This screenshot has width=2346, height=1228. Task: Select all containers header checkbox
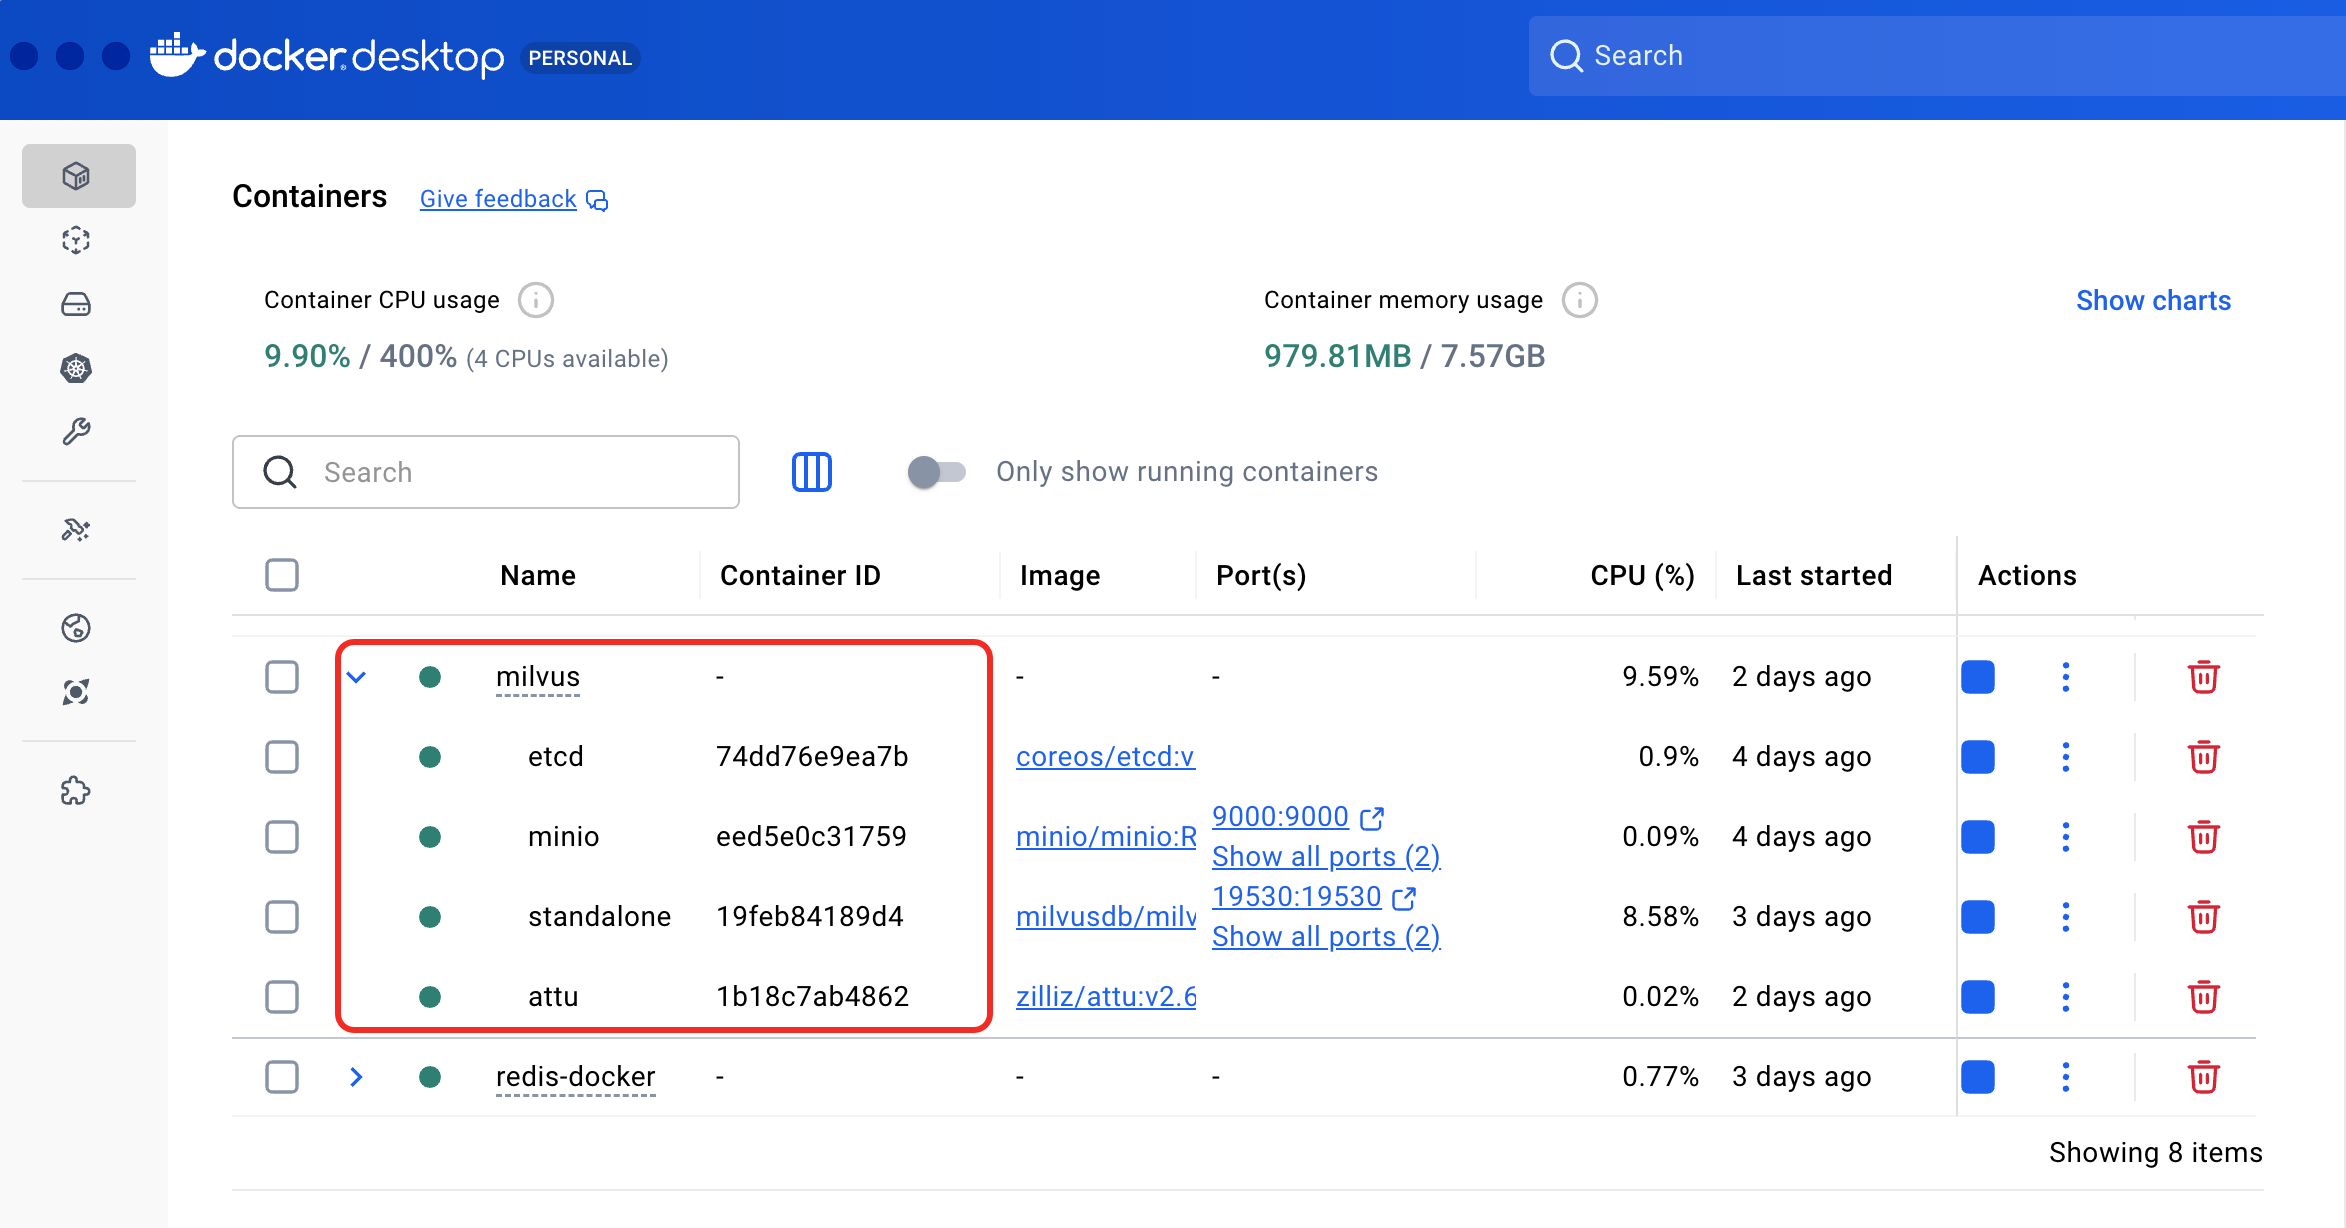[x=282, y=575]
